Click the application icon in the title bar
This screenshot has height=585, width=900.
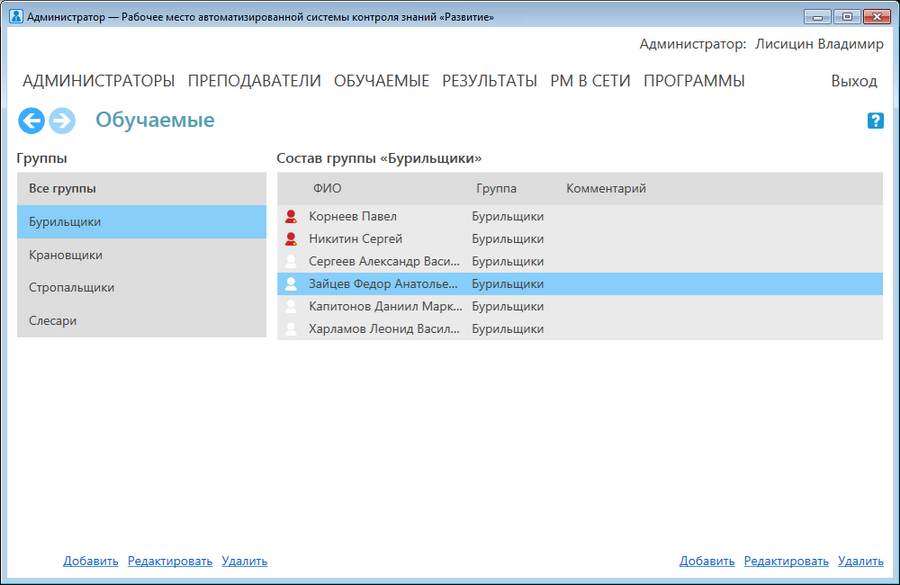pos(16,17)
